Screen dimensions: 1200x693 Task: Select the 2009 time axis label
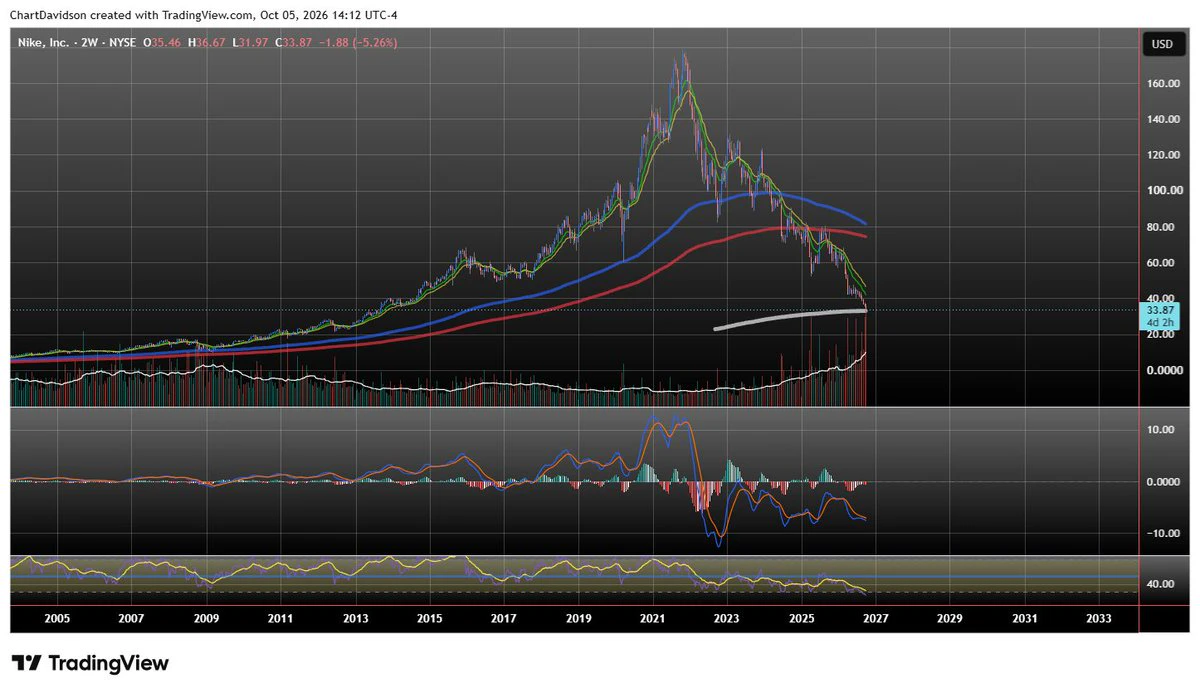[206, 620]
